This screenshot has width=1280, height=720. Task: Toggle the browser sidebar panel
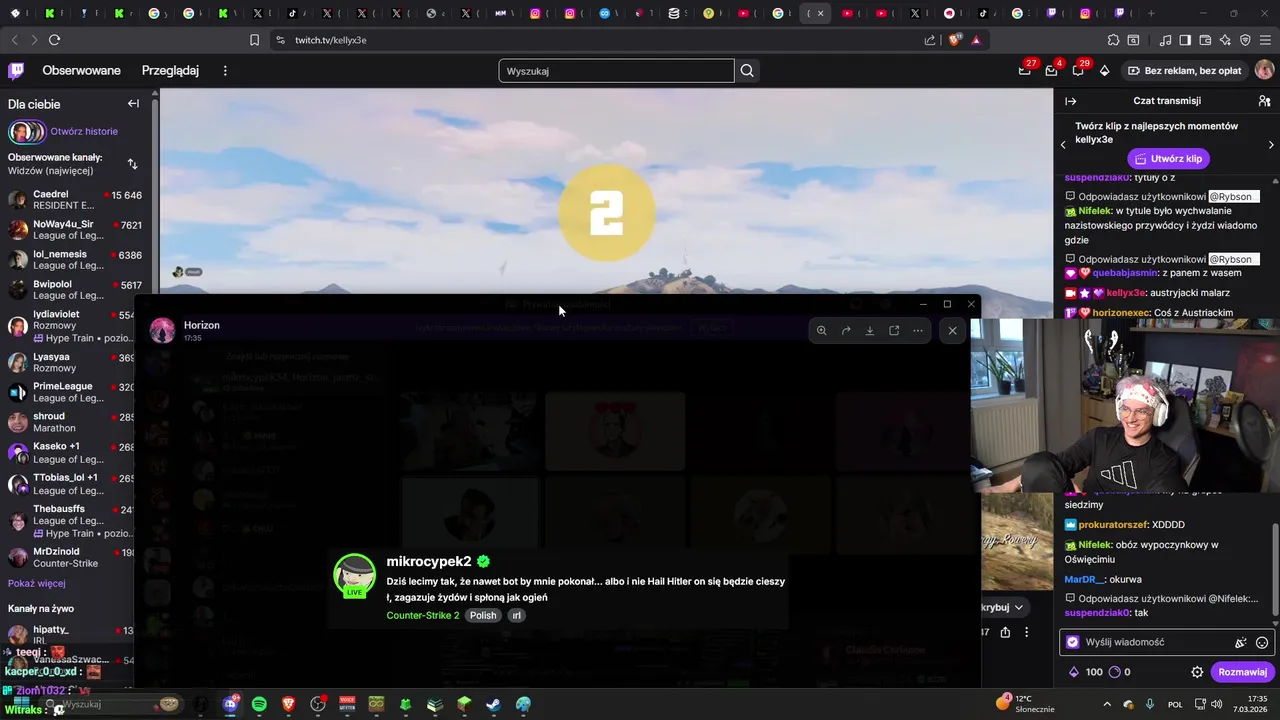1185,40
